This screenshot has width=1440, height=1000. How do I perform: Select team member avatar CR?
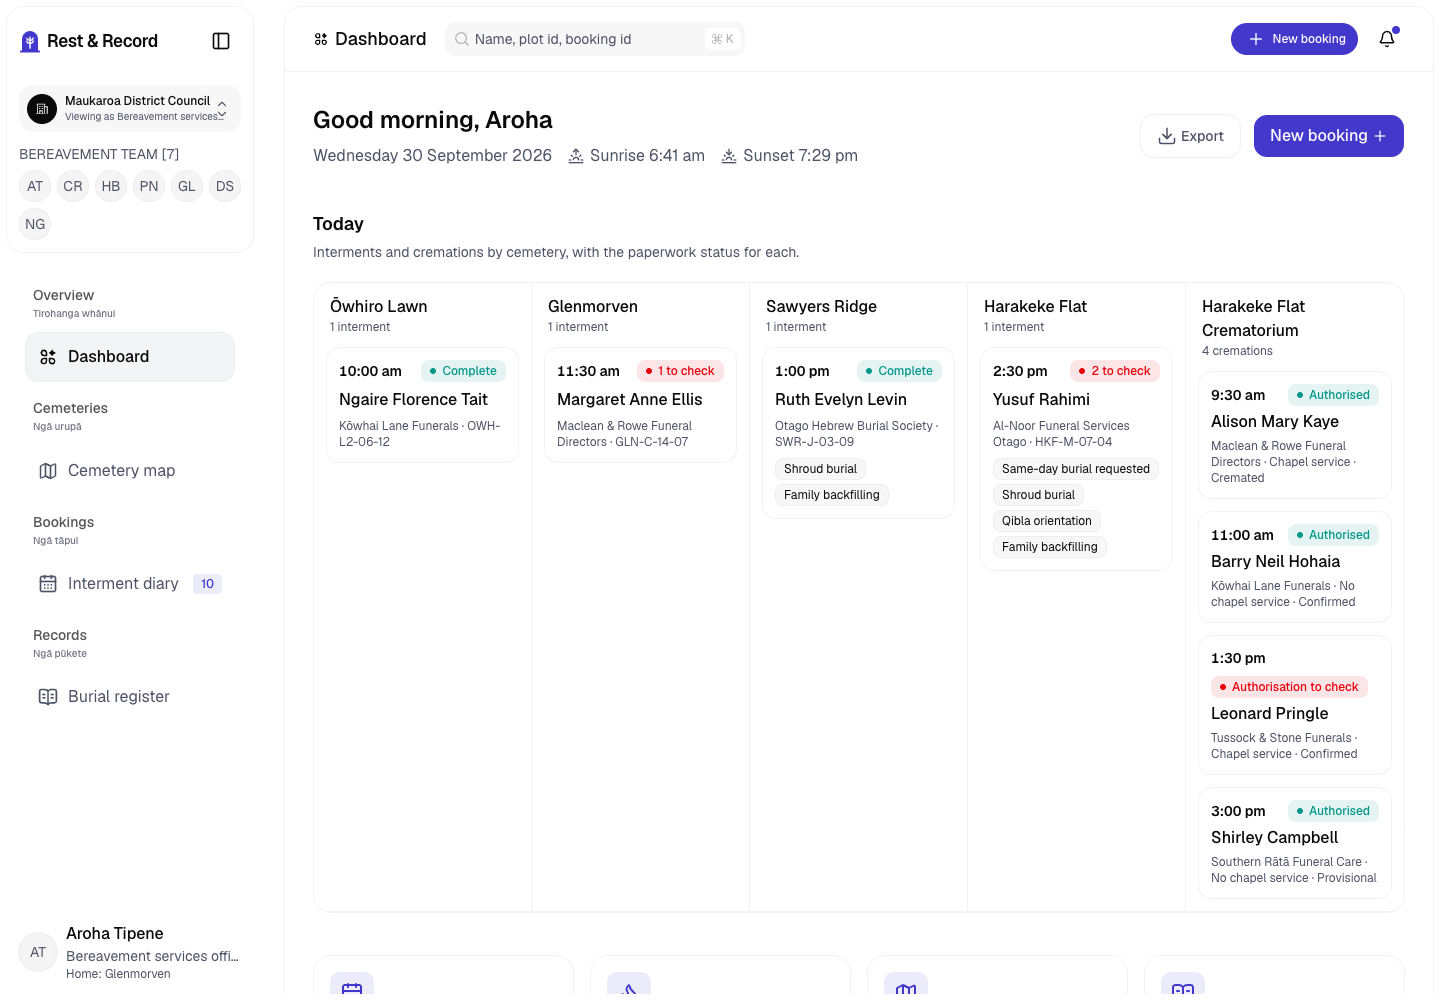click(x=73, y=186)
